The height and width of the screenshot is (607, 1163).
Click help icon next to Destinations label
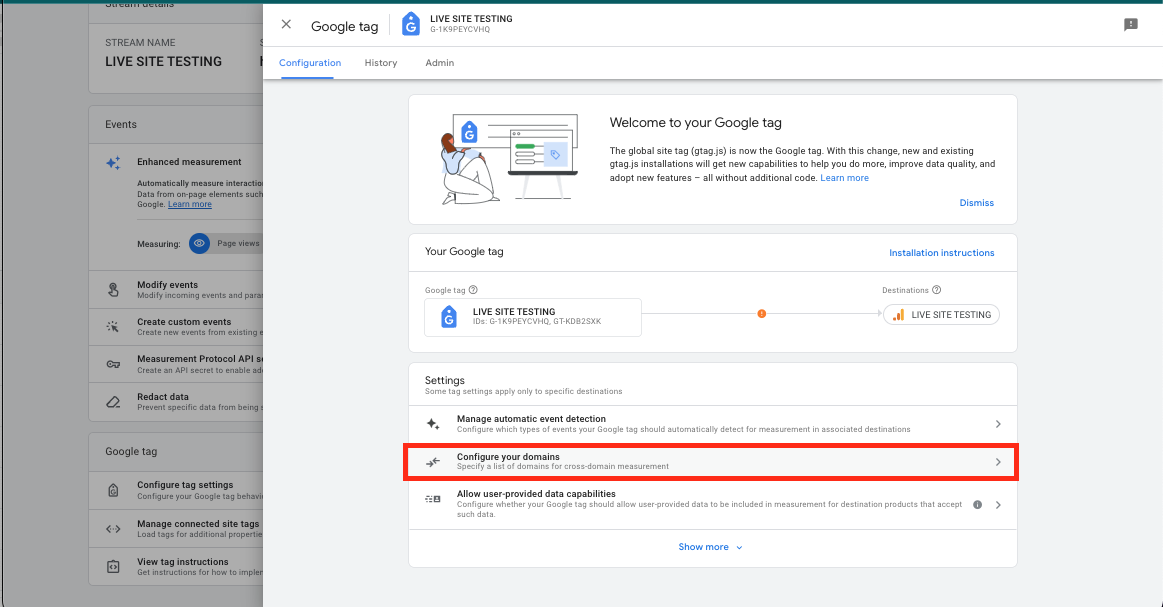pyautogui.click(x=936, y=290)
